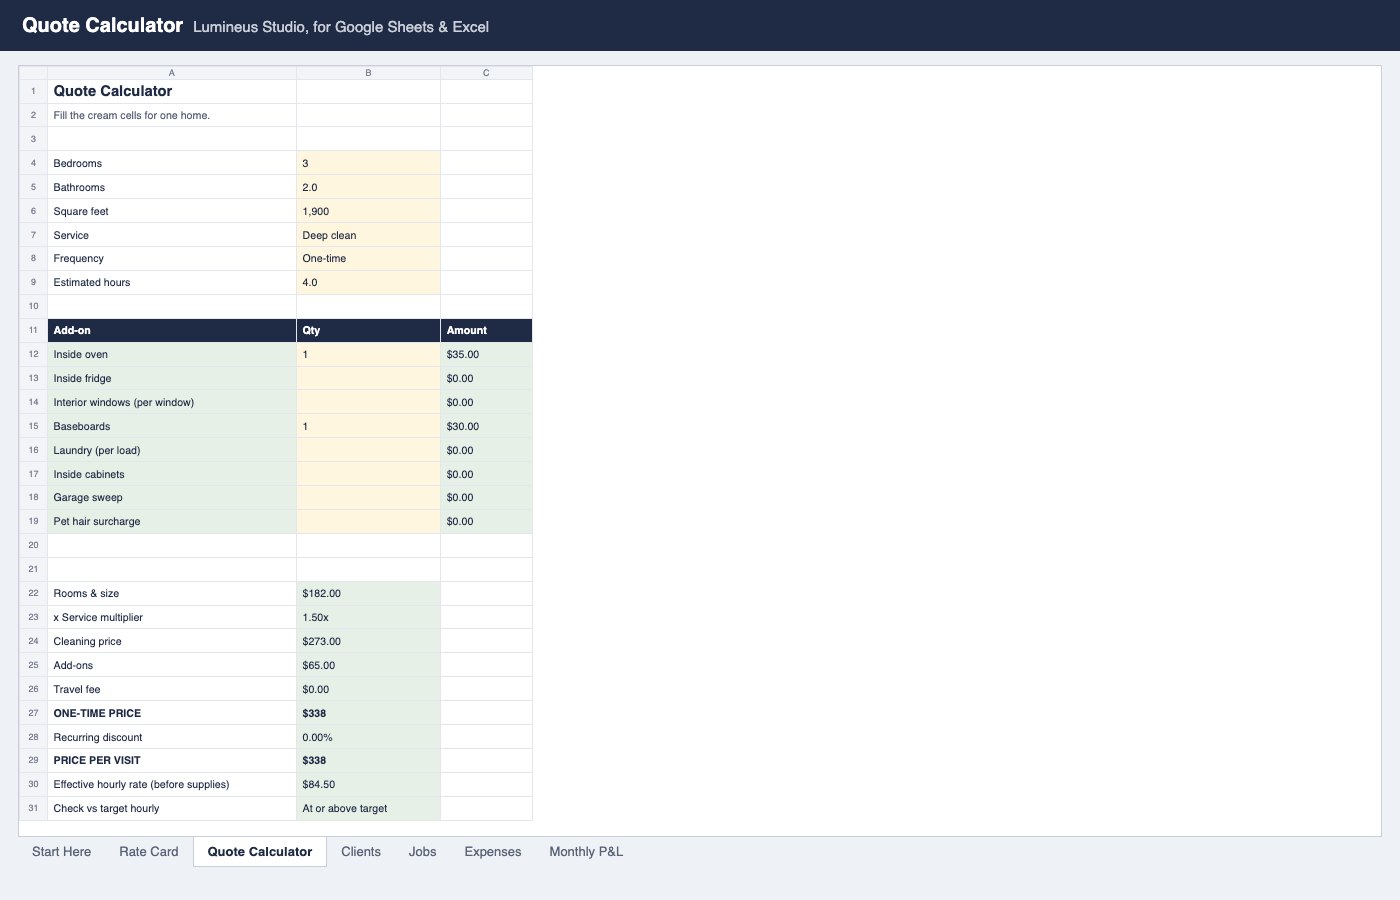The image size is (1400, 900).
Task: Select column A header
Action: click(172, 73)
